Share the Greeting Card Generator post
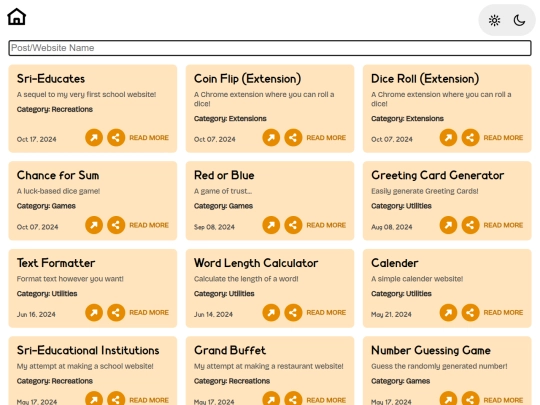 coord(470,225)
